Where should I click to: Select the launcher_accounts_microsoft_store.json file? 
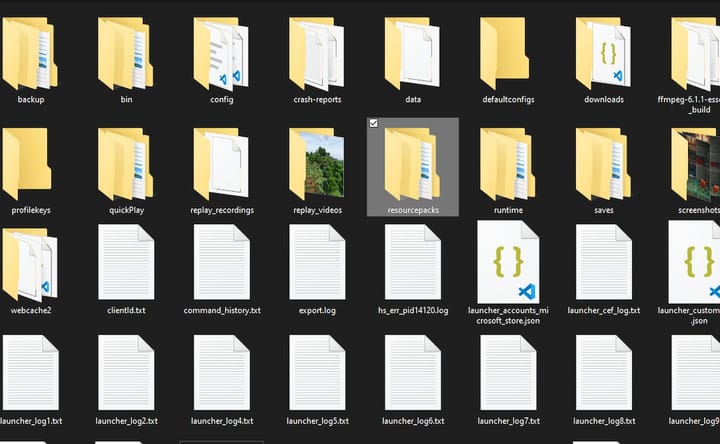(x=508, y=262)
